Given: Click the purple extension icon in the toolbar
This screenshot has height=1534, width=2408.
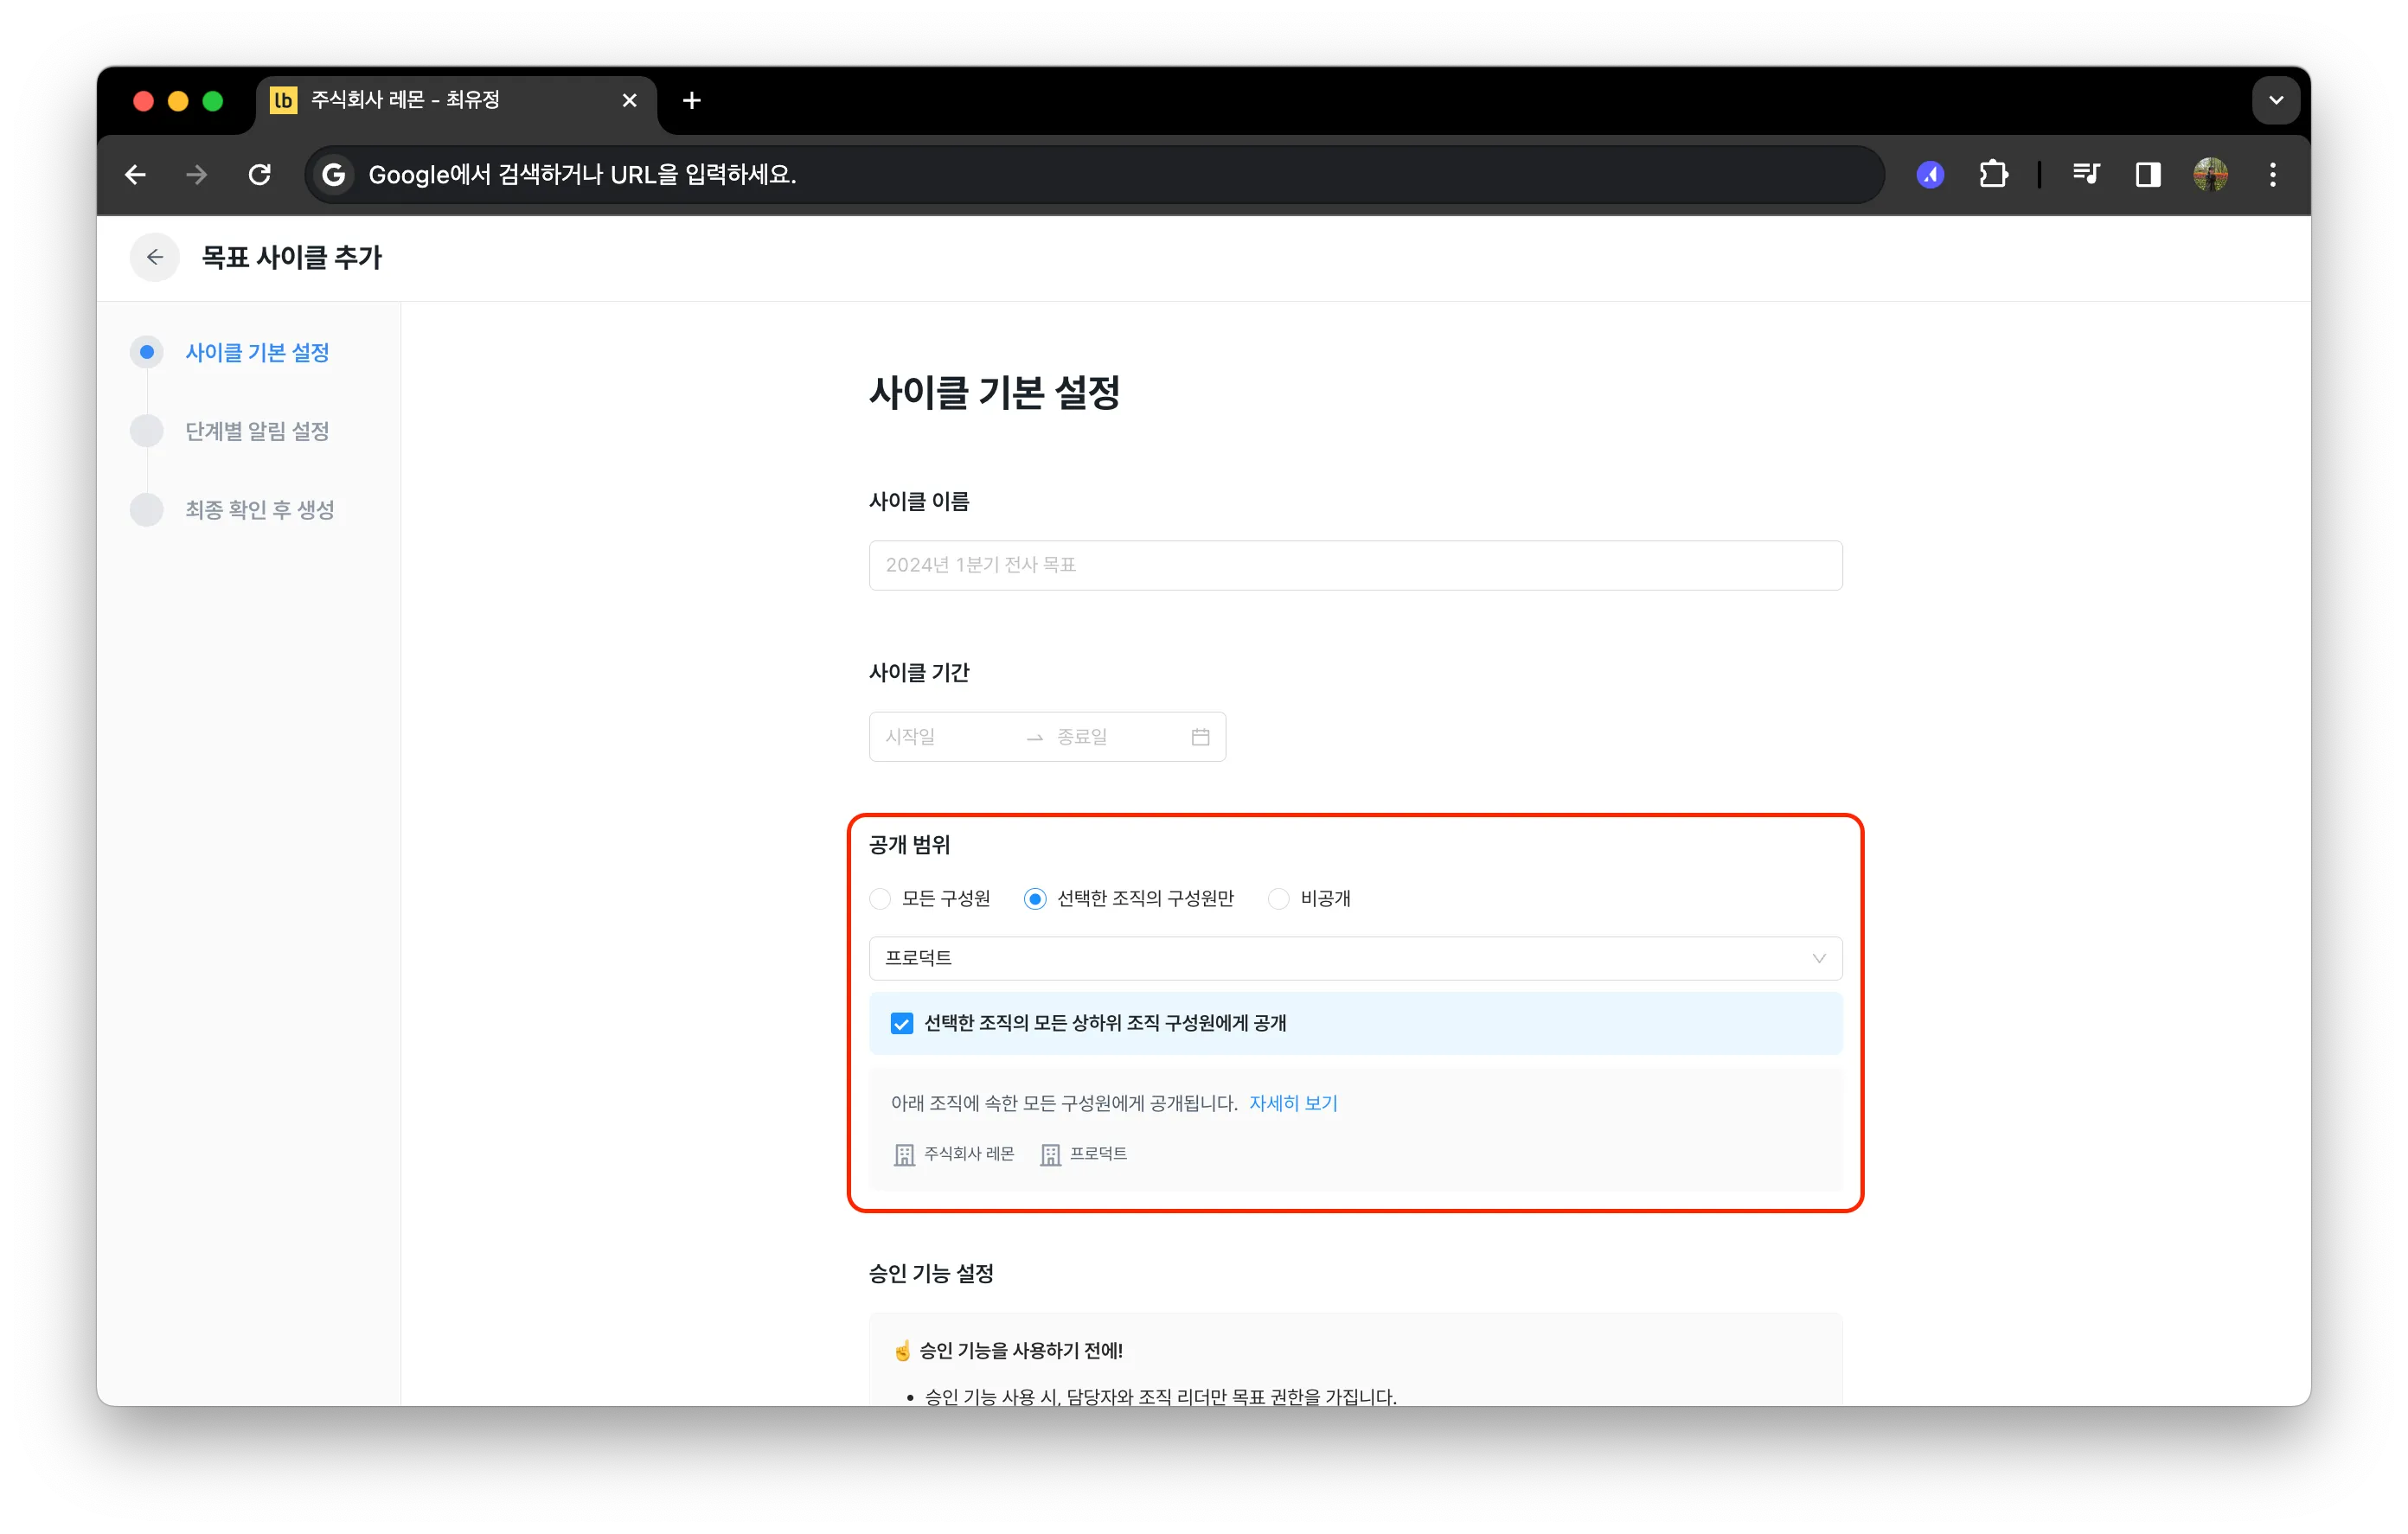Looking at the screenshot, I should coord(1930,175).
